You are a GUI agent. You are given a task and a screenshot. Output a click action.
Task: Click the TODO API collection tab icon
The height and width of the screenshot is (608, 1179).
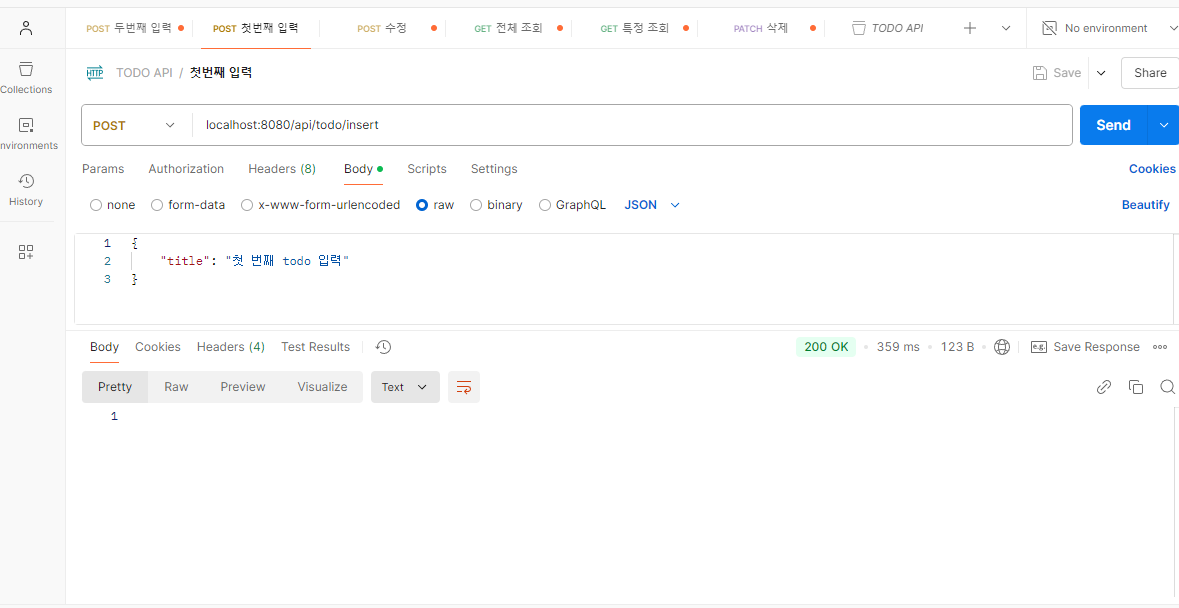point(859,29)
